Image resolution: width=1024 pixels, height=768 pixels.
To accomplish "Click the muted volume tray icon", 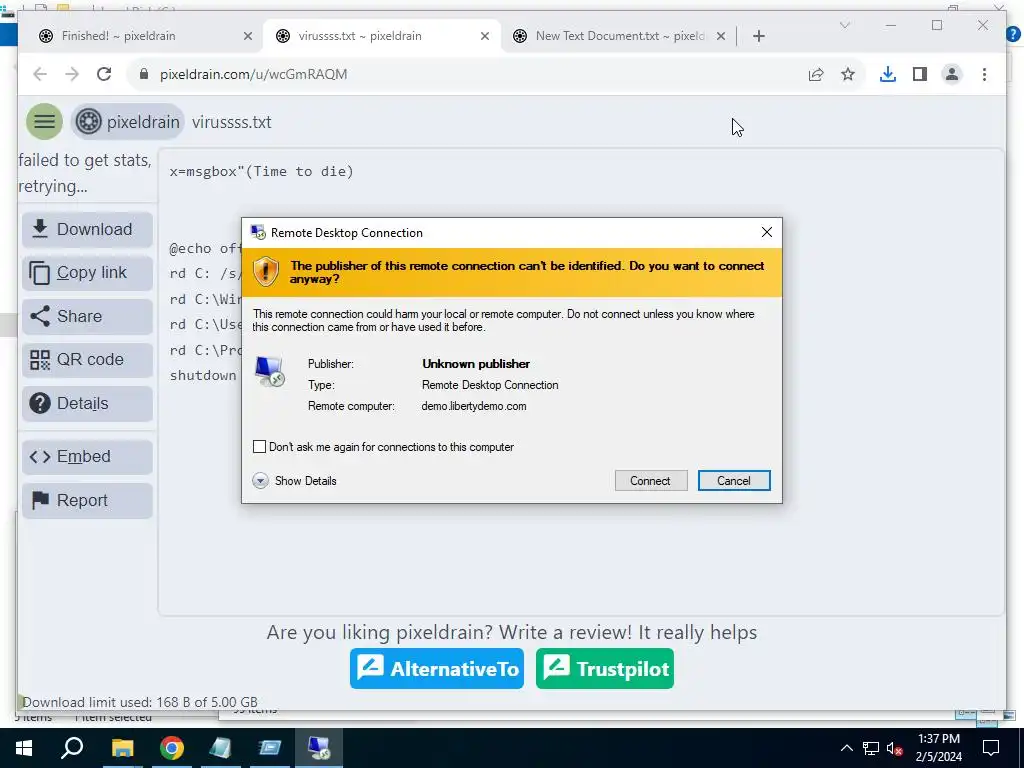I will pos(895,748).
